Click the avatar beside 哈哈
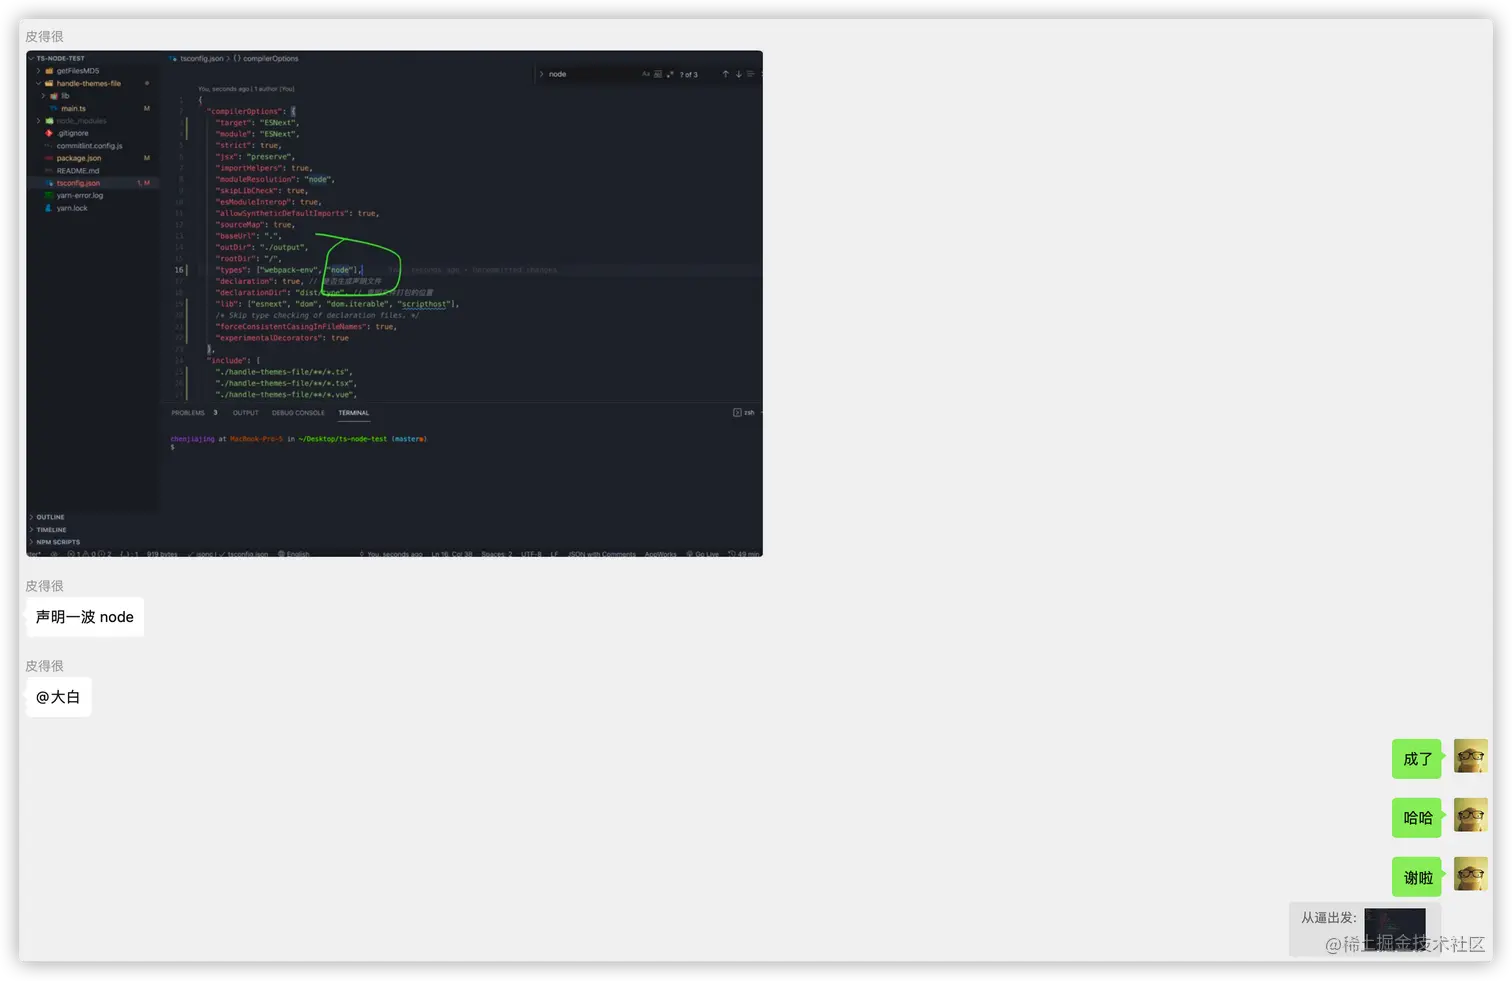The width and height of the screenshot is (1512, 981). (x=1470, y=815)
